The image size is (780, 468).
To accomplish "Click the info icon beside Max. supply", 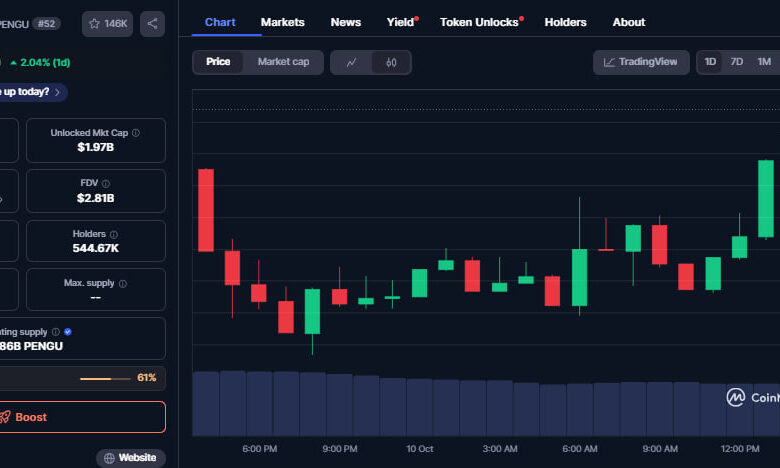I will coord(123,283).
